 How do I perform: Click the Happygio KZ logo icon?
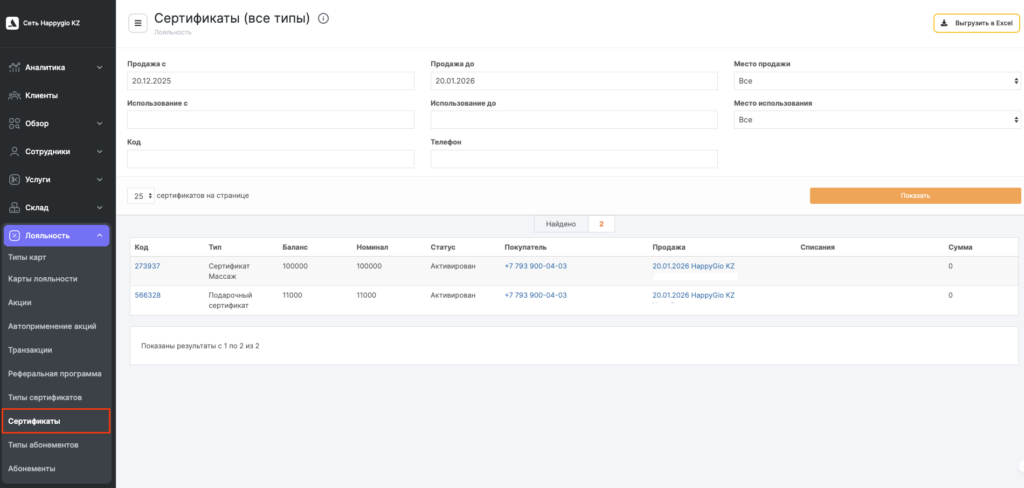(x=14, y=23)
